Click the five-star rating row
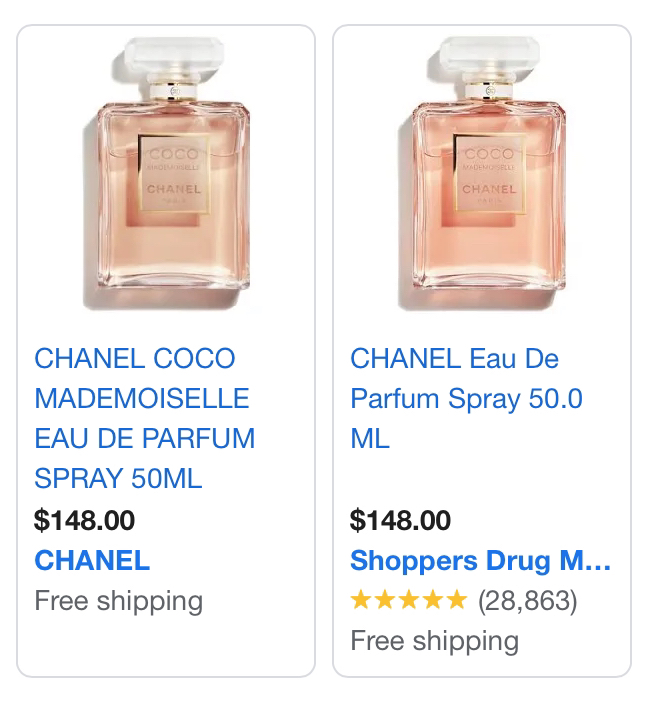This screenshot has height=708, width=648. click(x=464, y=601)
